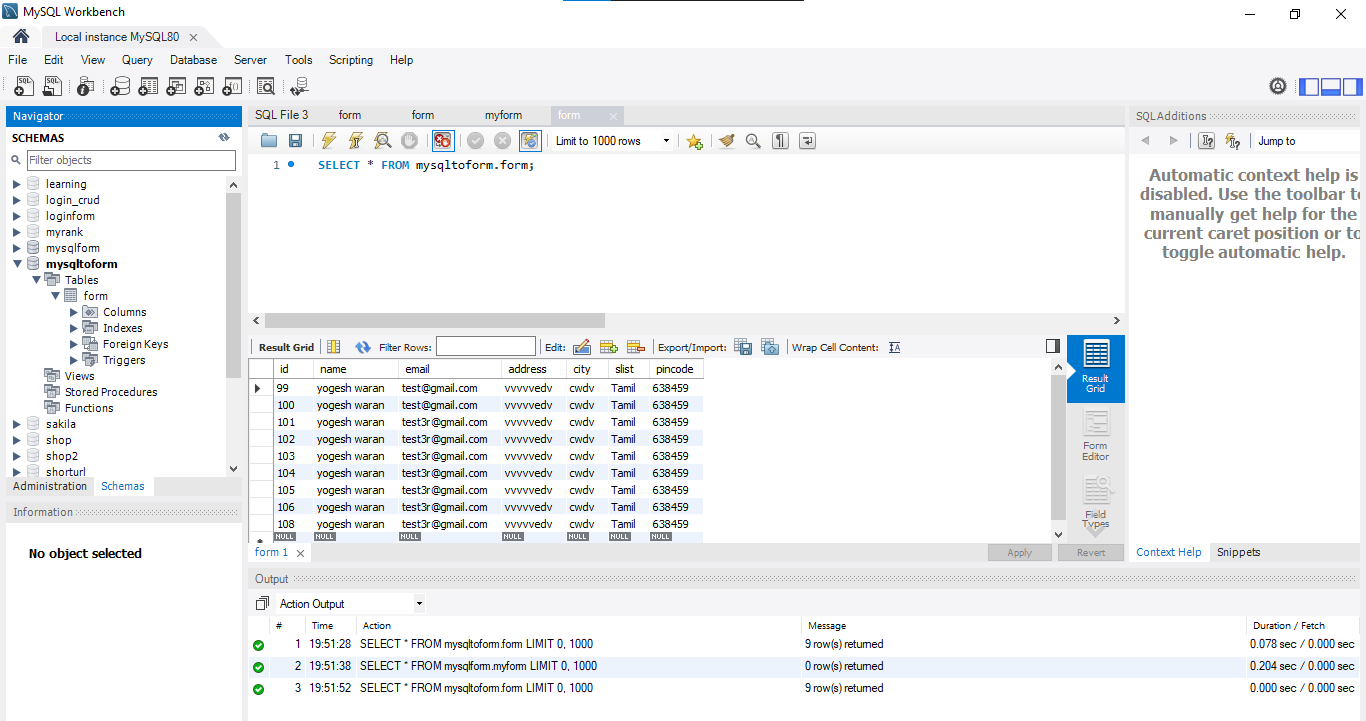Rollback transaction X icon
1366x721 pixels.
click(503, 141)
